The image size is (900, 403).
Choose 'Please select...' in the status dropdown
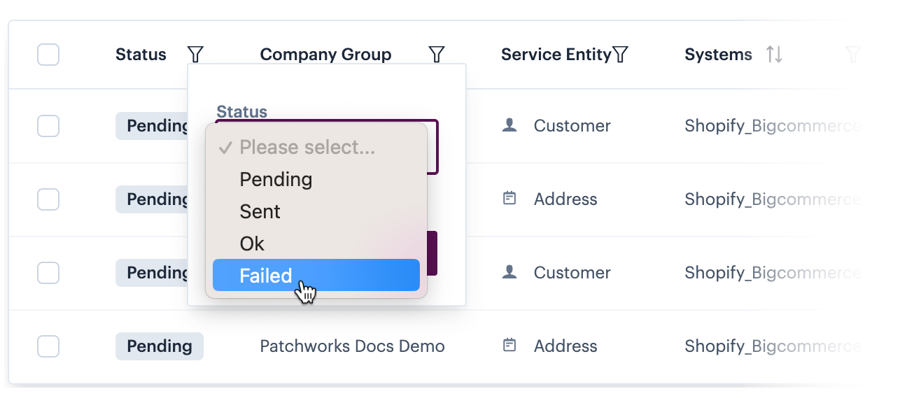click(x=307, y=148)
